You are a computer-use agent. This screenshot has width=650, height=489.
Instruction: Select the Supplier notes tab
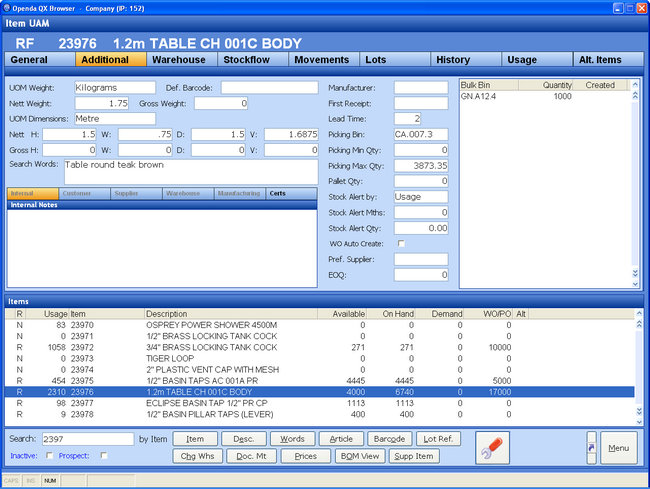[x=136, y=194]
